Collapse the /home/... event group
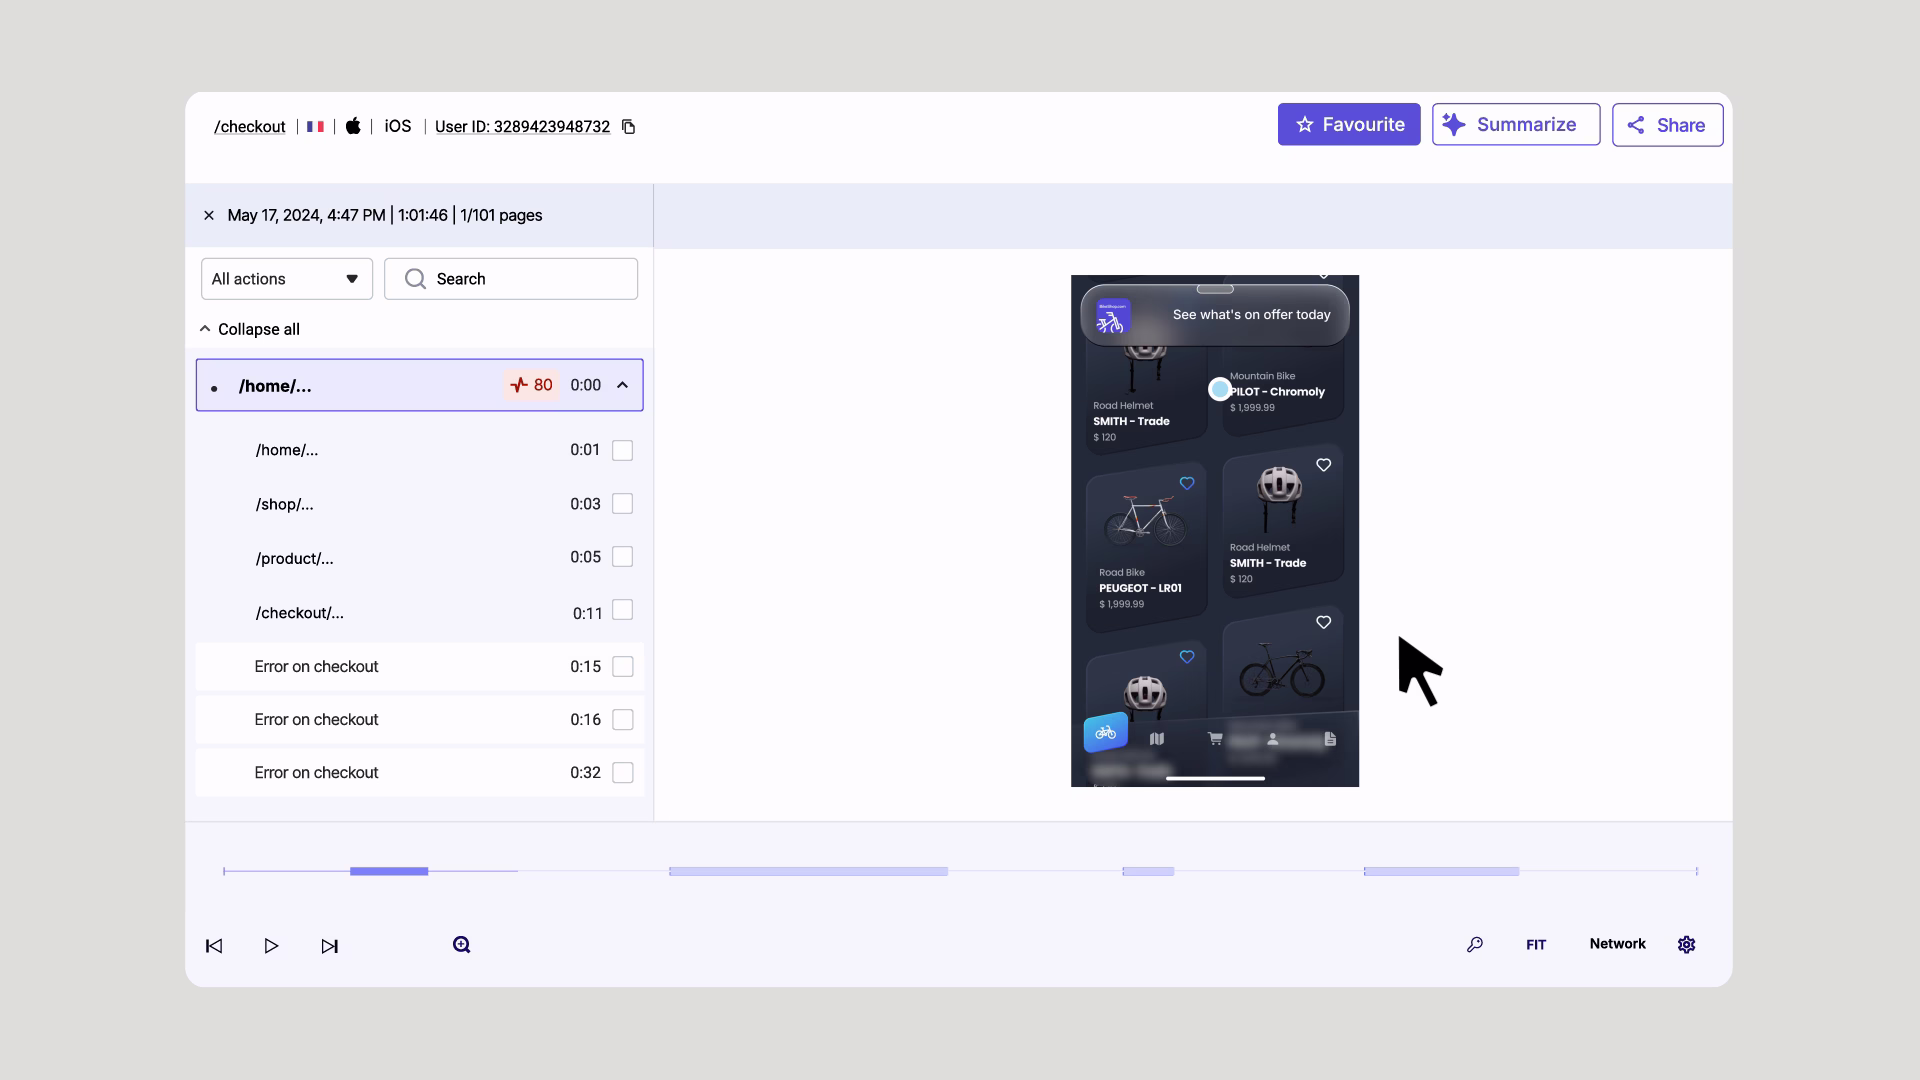Image resolution: width=1920 pixels, height=1080 pixels. click(x=622, y=385)
